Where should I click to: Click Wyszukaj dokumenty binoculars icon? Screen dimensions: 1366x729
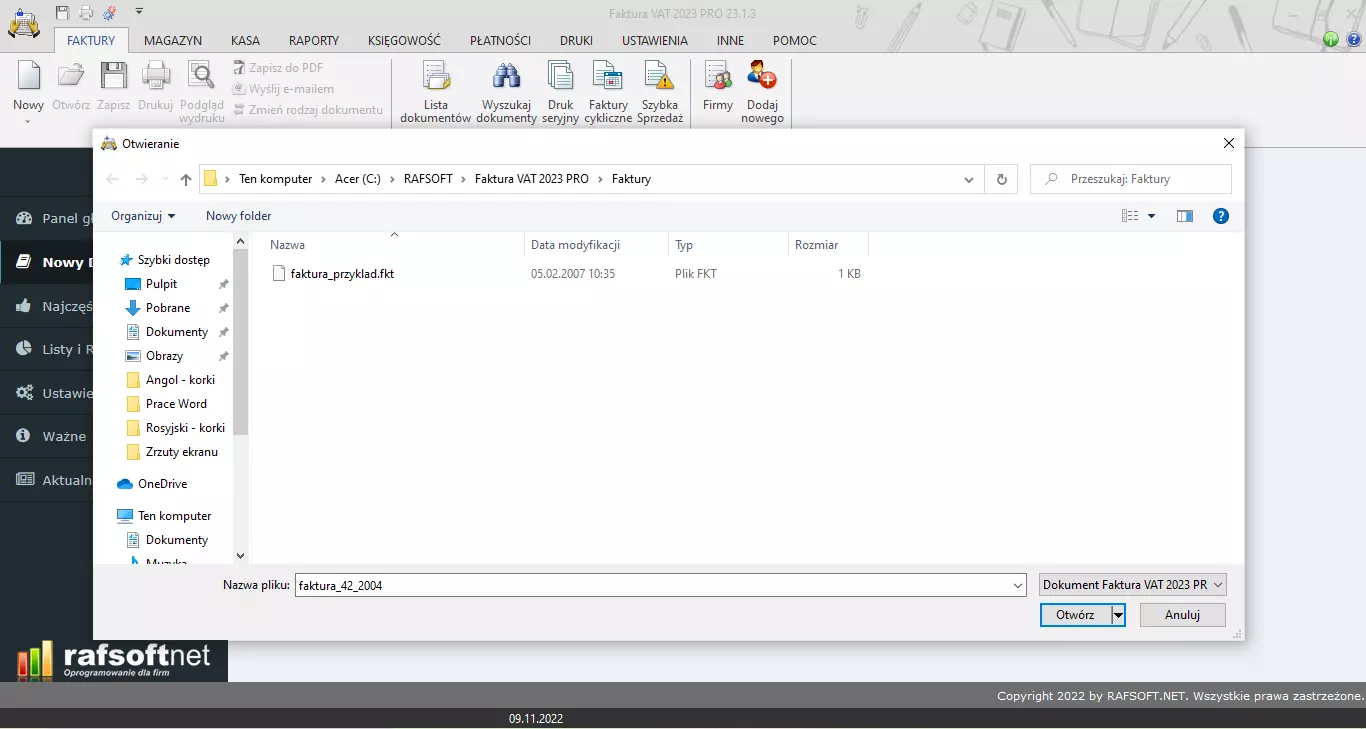[506, 90]
